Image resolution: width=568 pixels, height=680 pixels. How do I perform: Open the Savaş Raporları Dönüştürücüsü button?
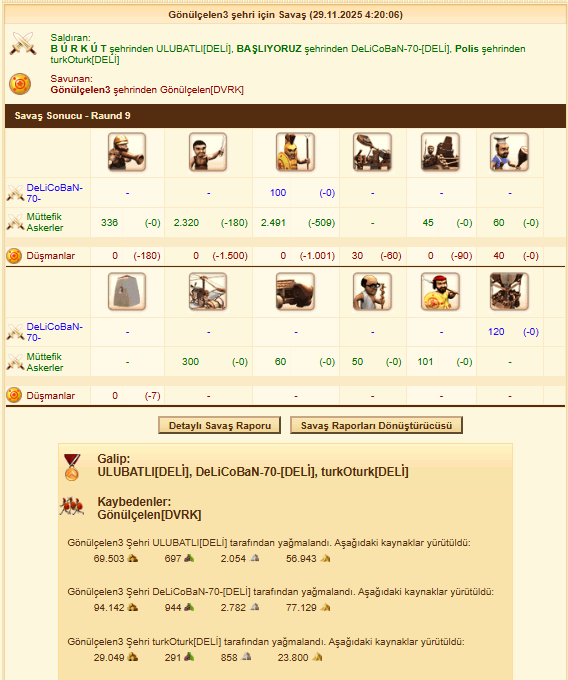(x=376, y=425)
